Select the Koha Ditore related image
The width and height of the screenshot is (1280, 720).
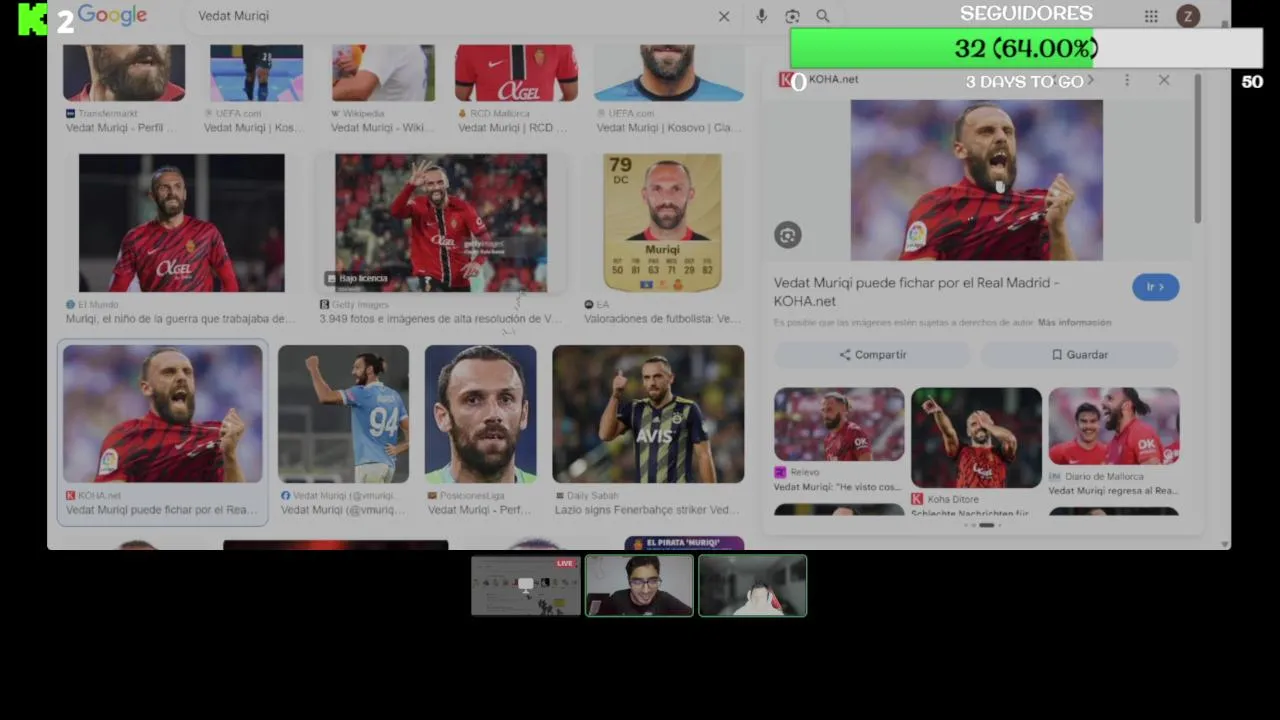pos(976,438)
